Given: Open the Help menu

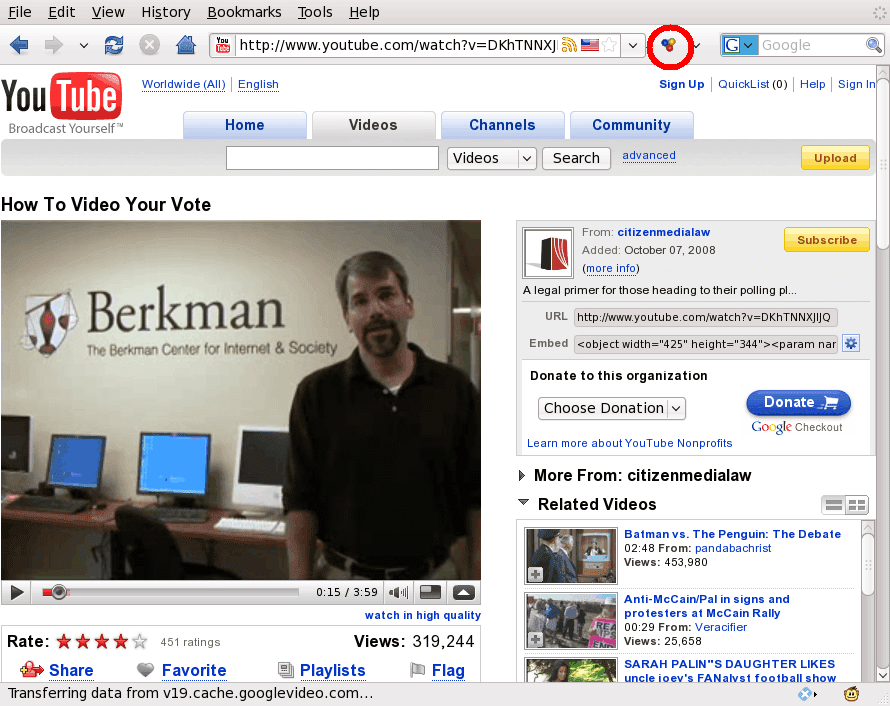Looking at the screenshot, I should [364, 12].
